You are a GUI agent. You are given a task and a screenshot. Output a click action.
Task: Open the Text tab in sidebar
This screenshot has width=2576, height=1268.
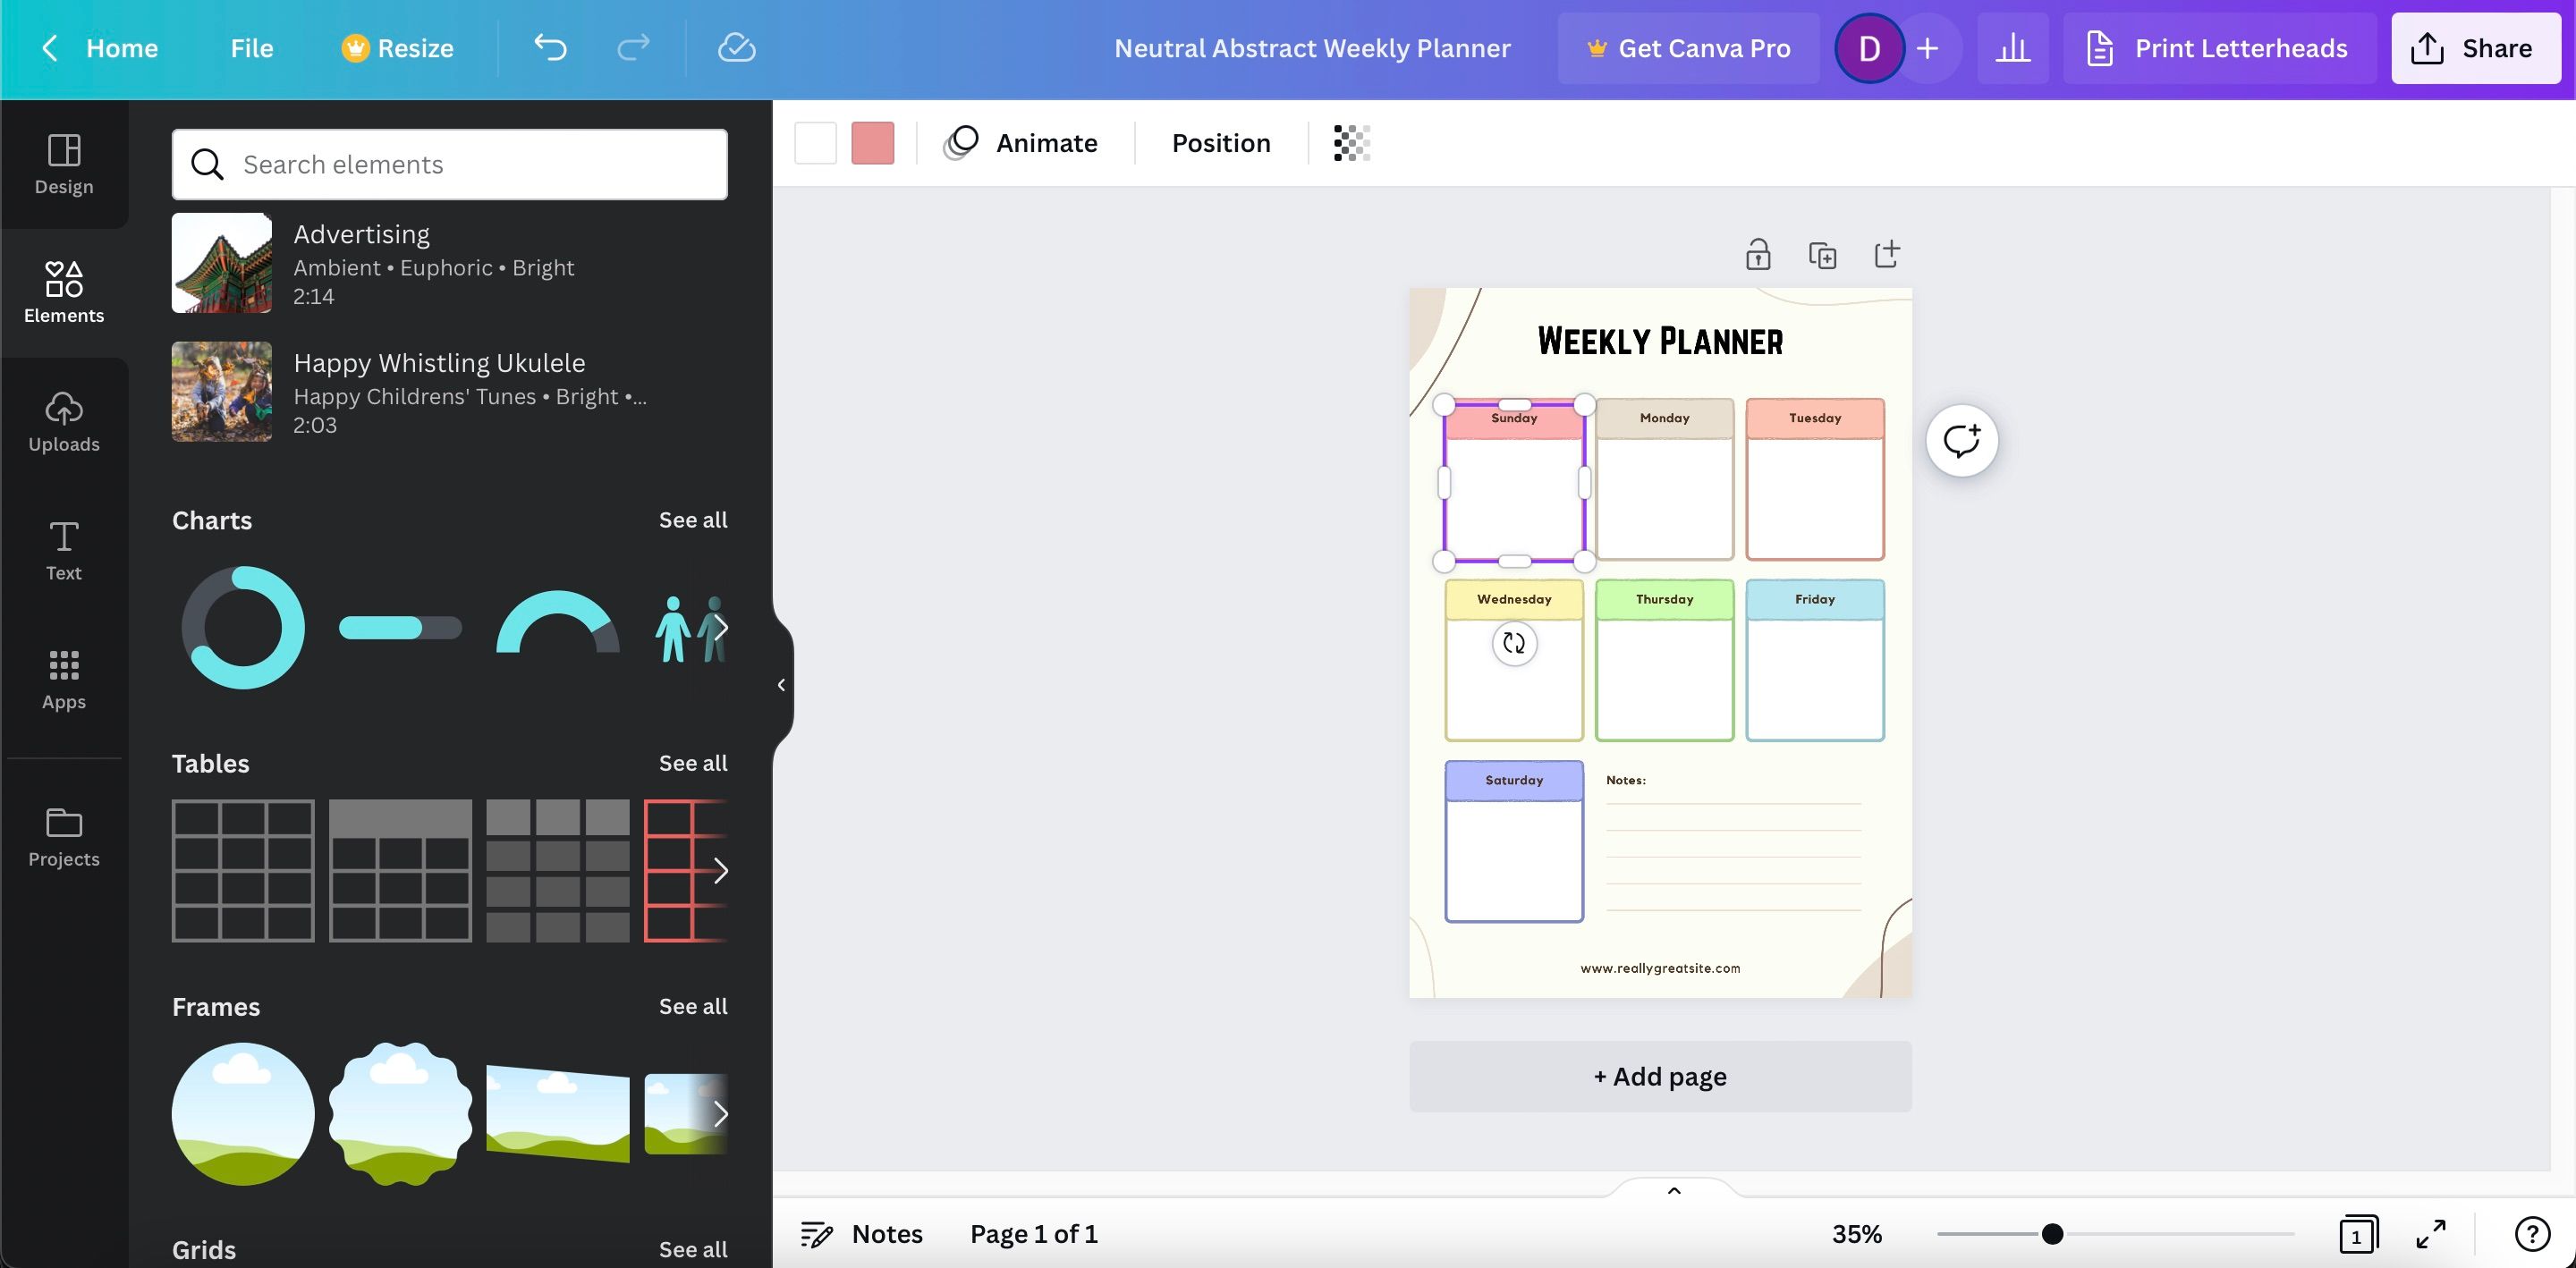(x=64, y=550)
